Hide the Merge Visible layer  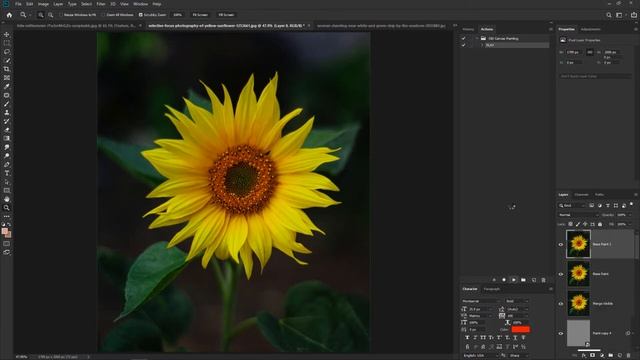coord(561,304)
